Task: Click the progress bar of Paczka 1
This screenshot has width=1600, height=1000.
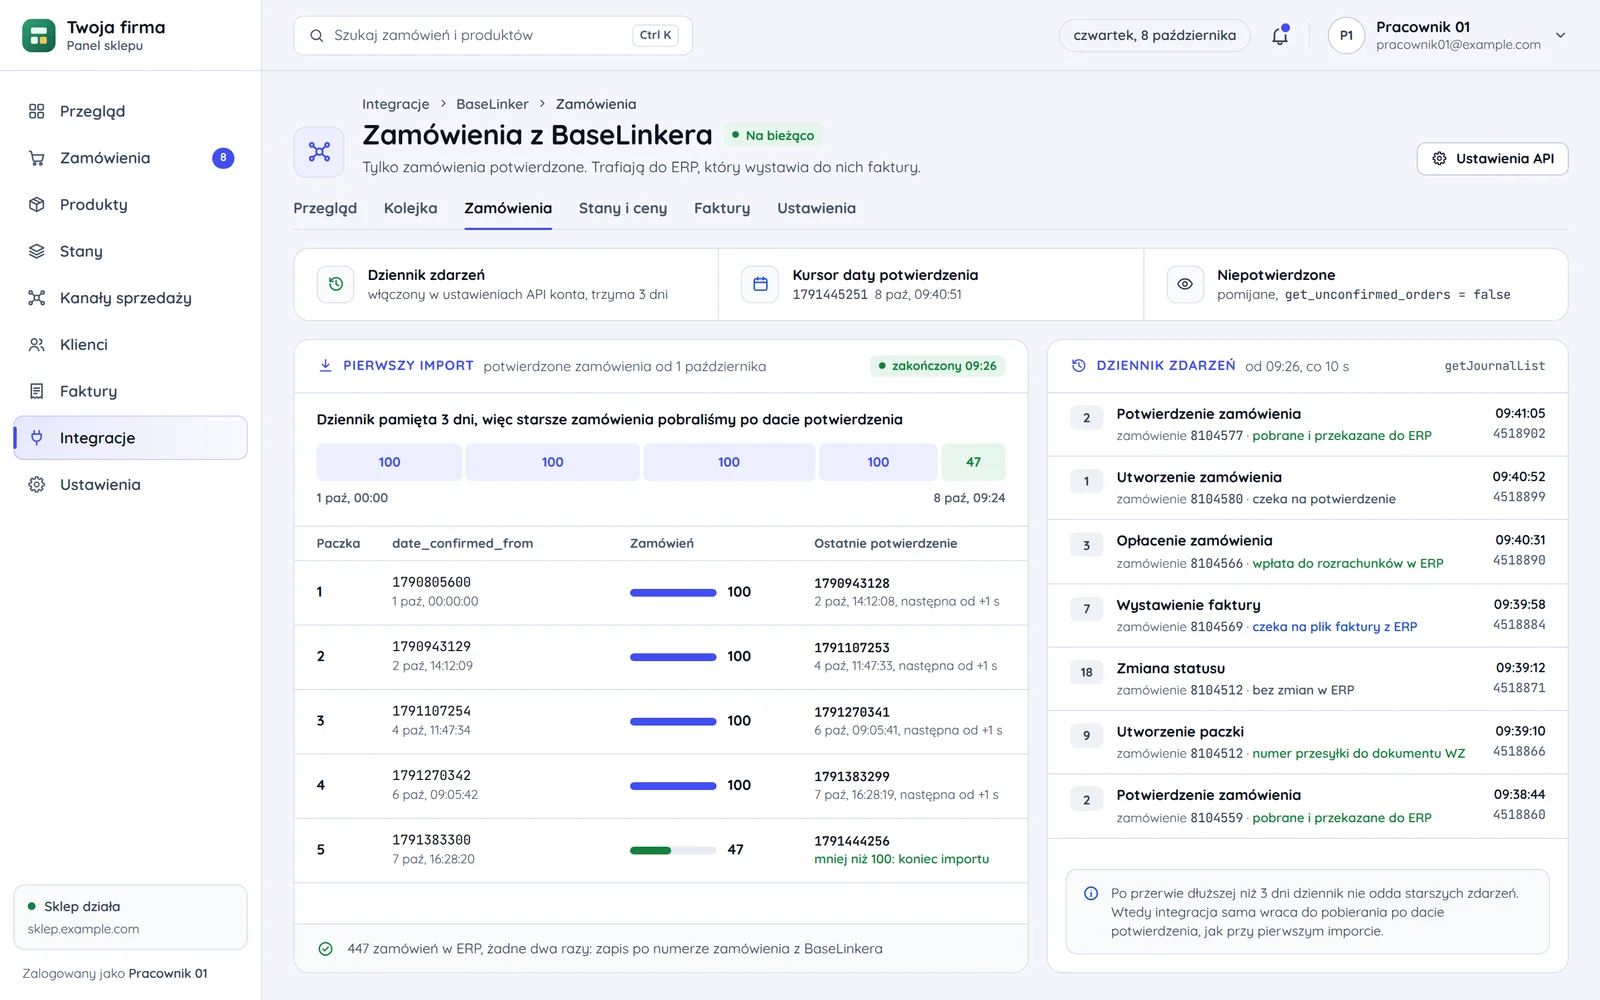Action: pos(673,592)
